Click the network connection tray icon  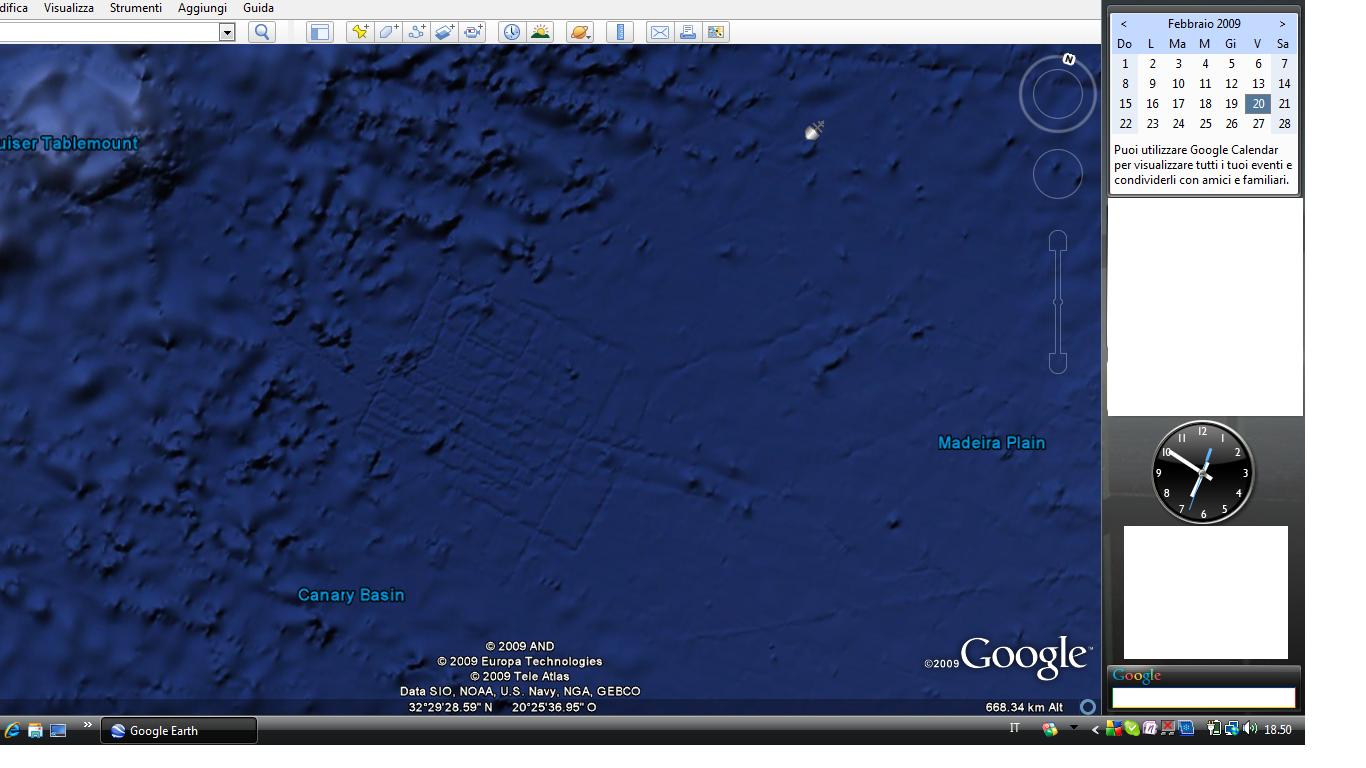pos(1232,729)
